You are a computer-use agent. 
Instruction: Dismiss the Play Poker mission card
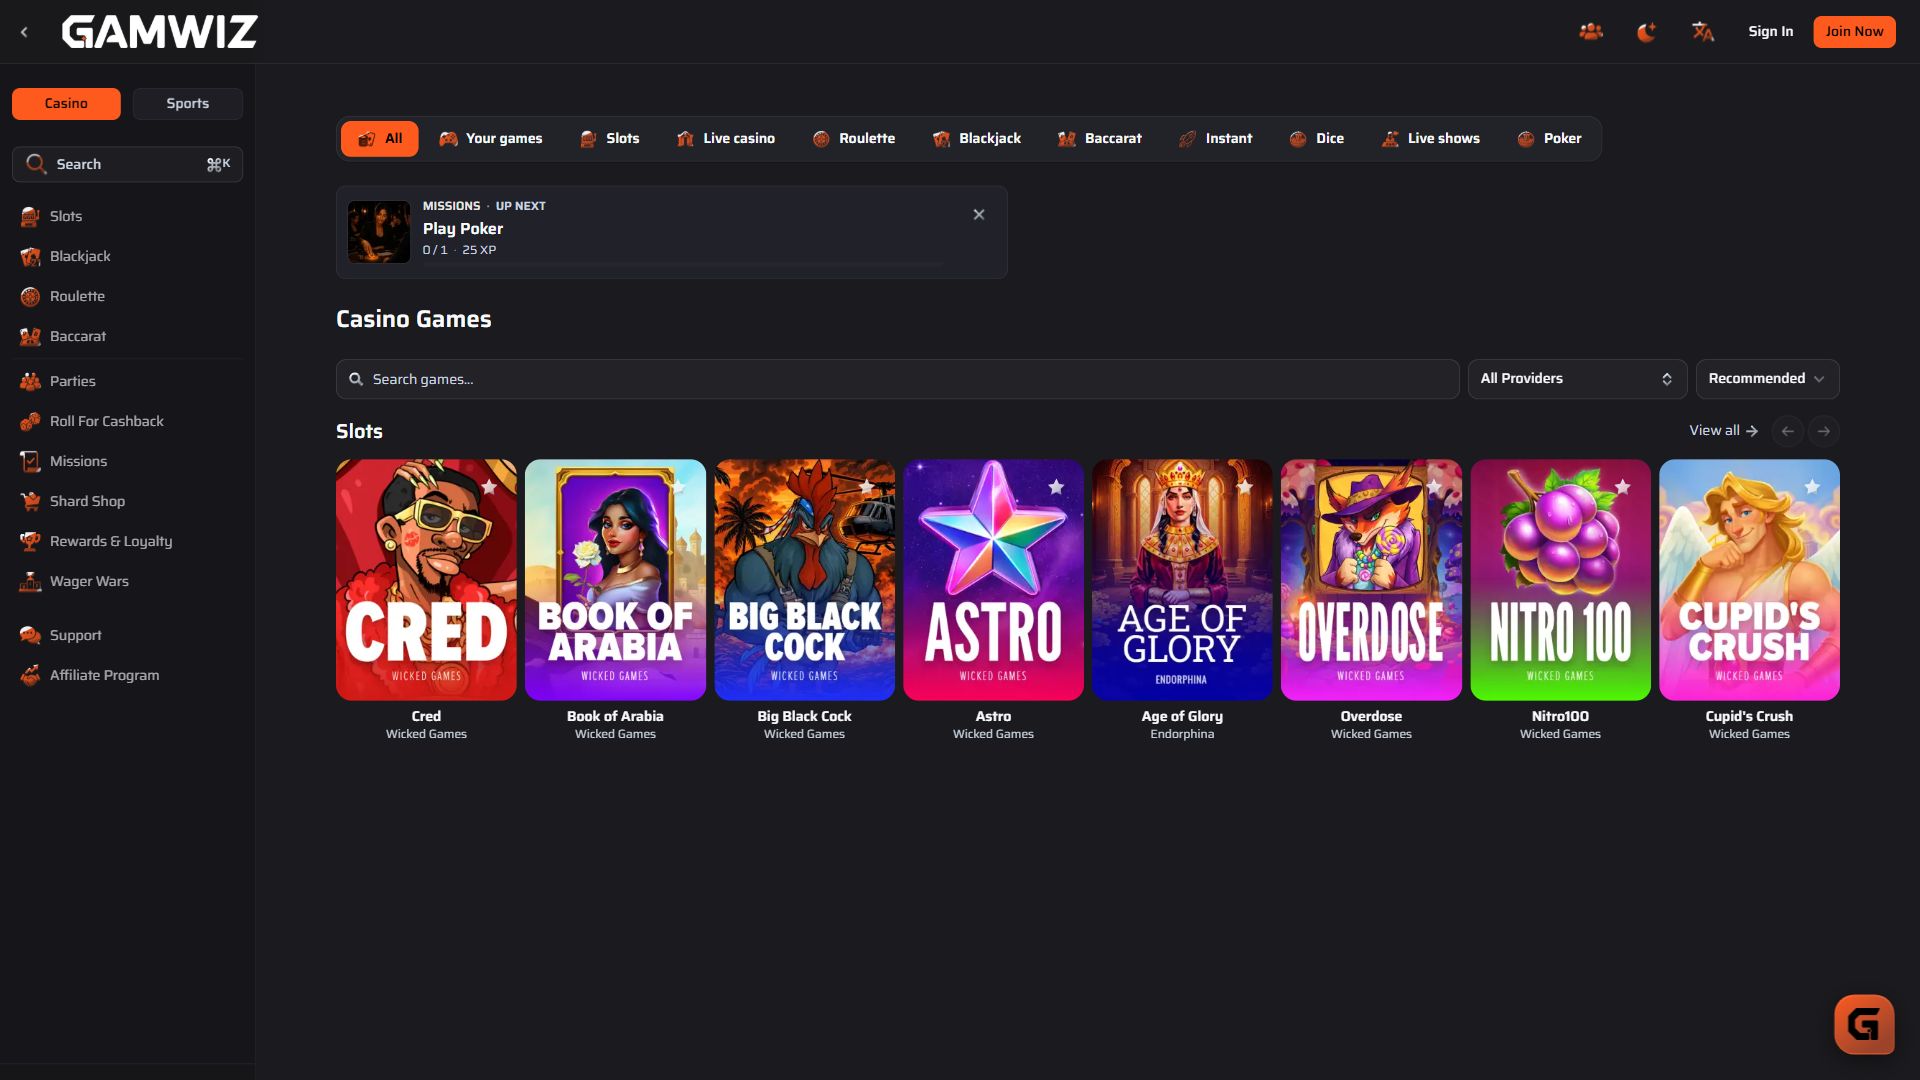point(979,215)
